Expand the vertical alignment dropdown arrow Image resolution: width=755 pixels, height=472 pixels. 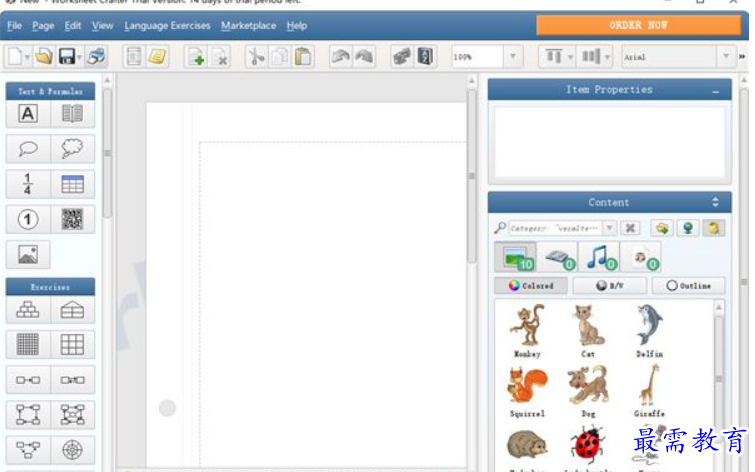[x=570, y=57]
